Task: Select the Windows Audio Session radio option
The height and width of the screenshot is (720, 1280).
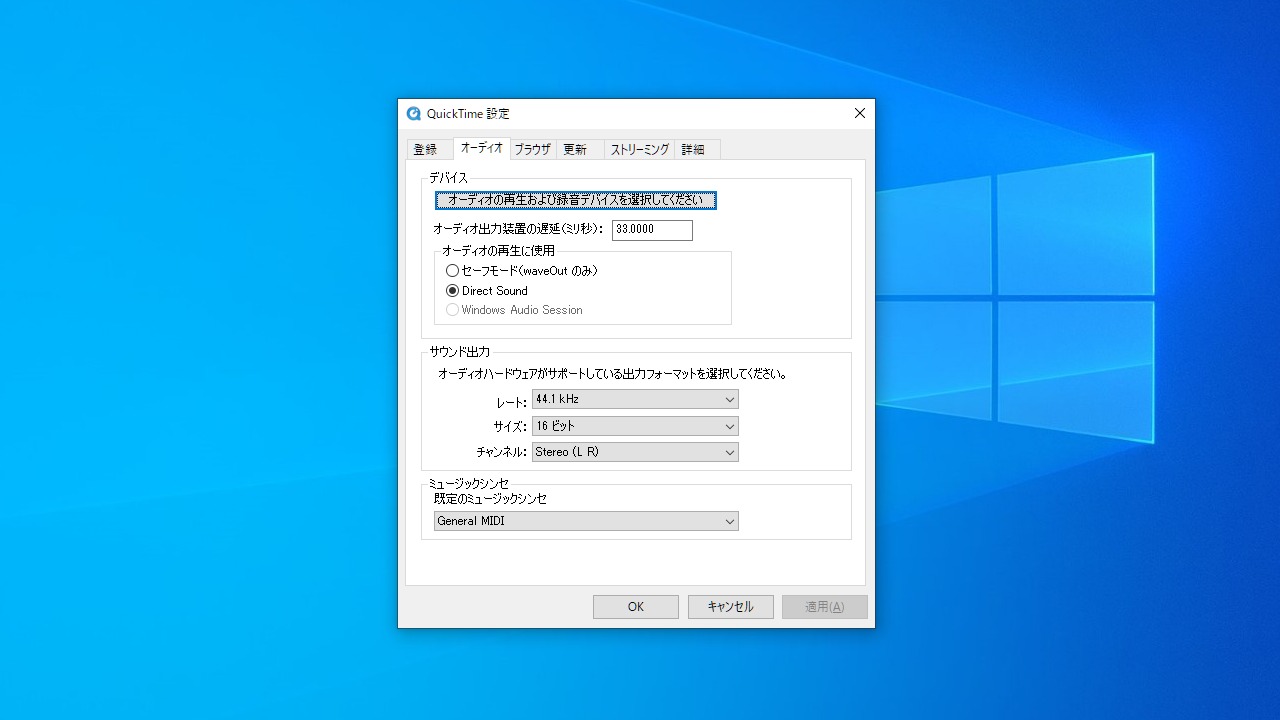Action: 514,310
